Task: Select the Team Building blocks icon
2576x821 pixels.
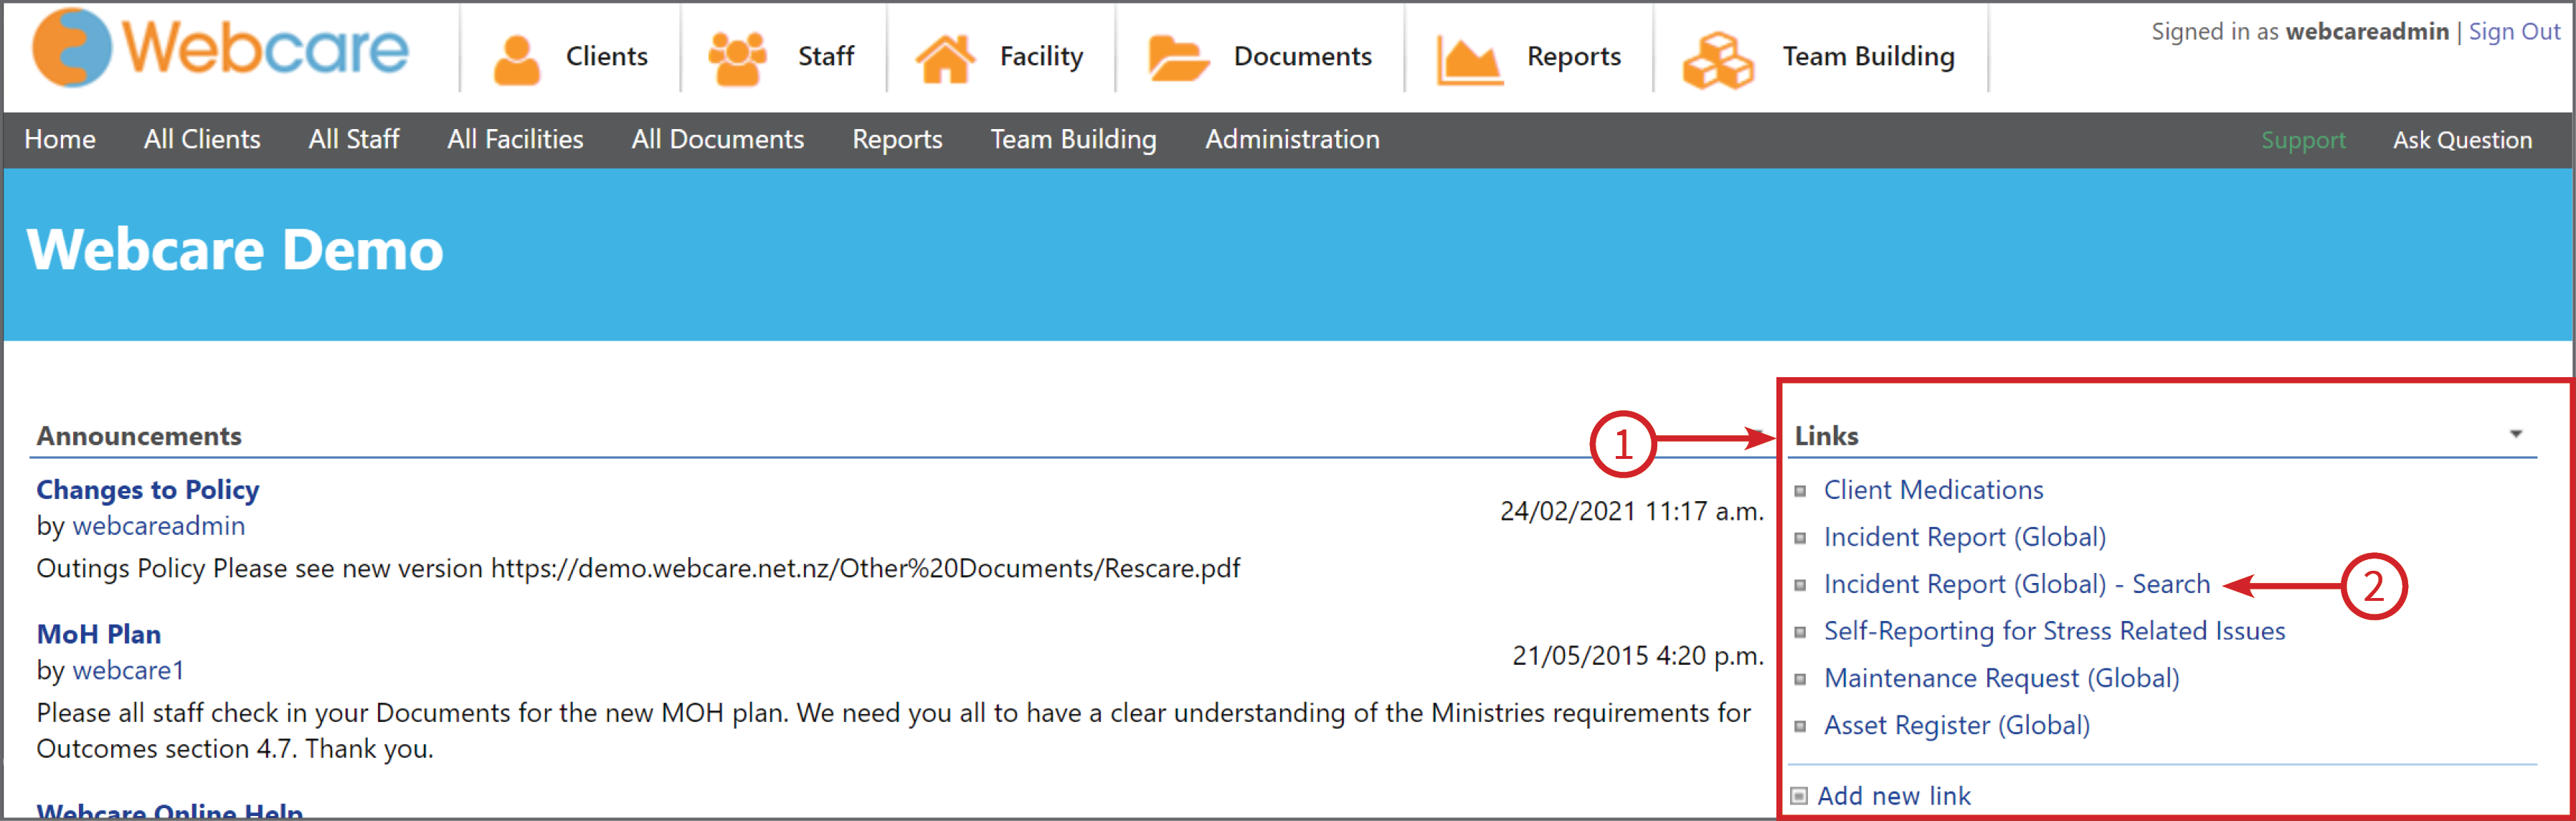Action: click(x=1717, y=60)
